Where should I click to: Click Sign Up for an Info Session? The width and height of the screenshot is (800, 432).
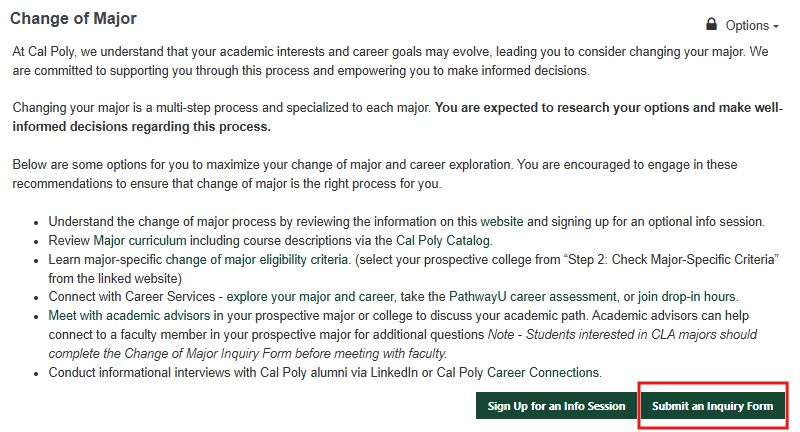(556, 406)
